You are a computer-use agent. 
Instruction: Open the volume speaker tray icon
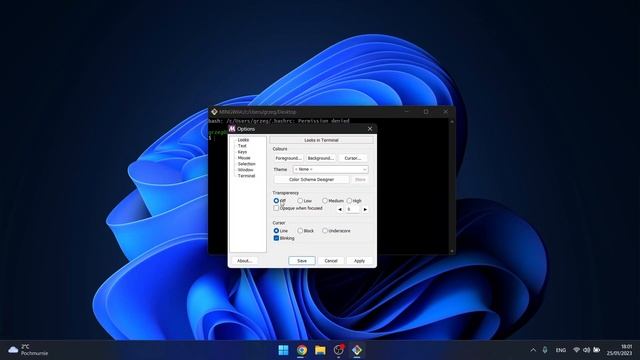coord(587,350)
